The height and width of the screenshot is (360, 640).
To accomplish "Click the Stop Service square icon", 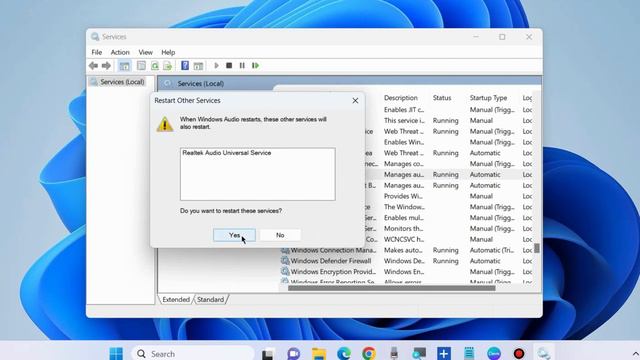I will click(x=229, y=66).
